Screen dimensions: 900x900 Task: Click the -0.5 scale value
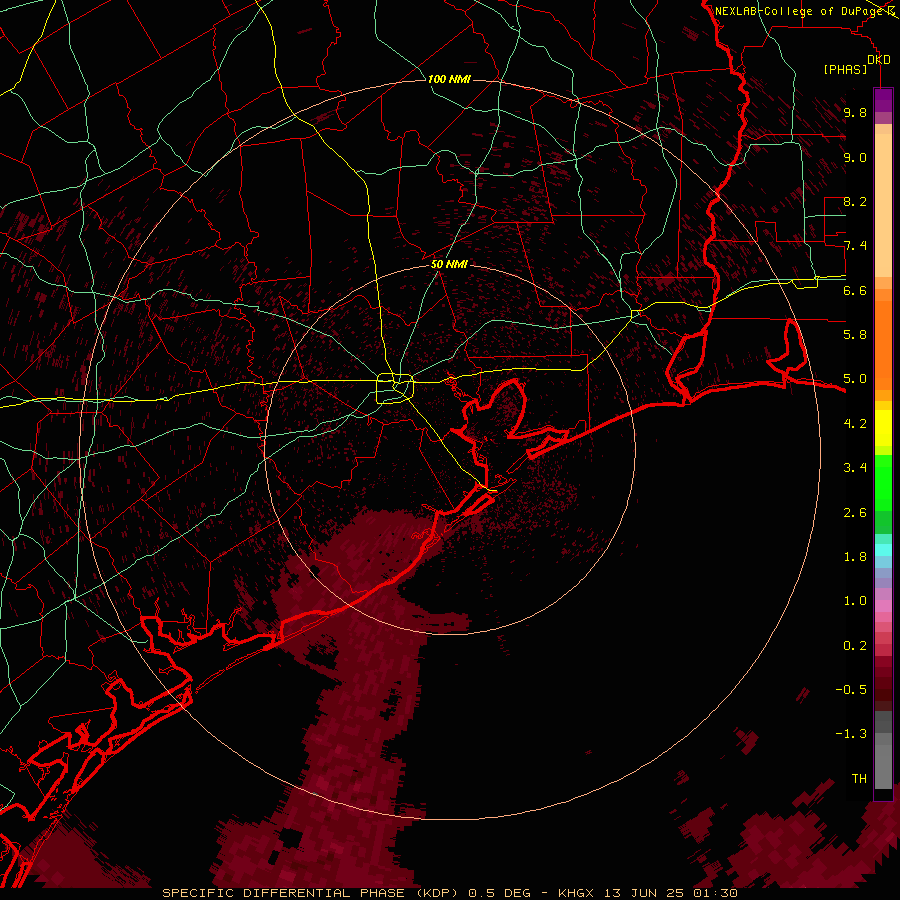click(x=851, y=690)
